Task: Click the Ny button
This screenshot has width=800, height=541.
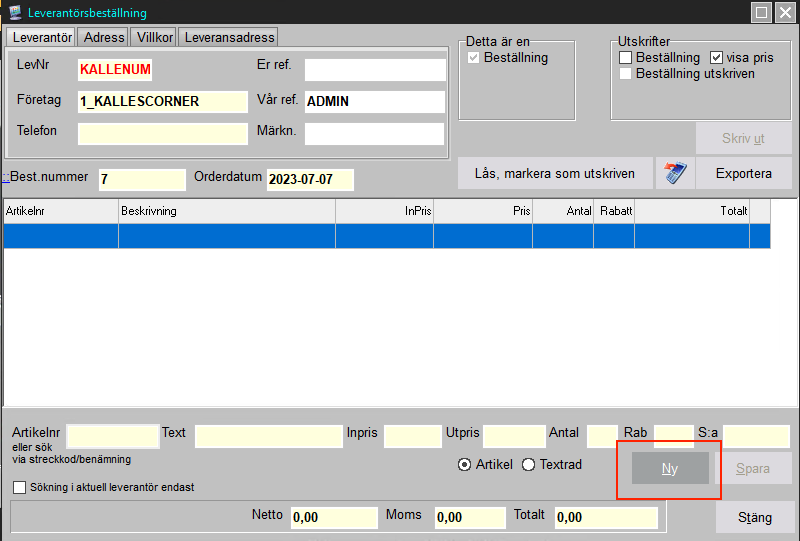Action: (x=669, y=468)
